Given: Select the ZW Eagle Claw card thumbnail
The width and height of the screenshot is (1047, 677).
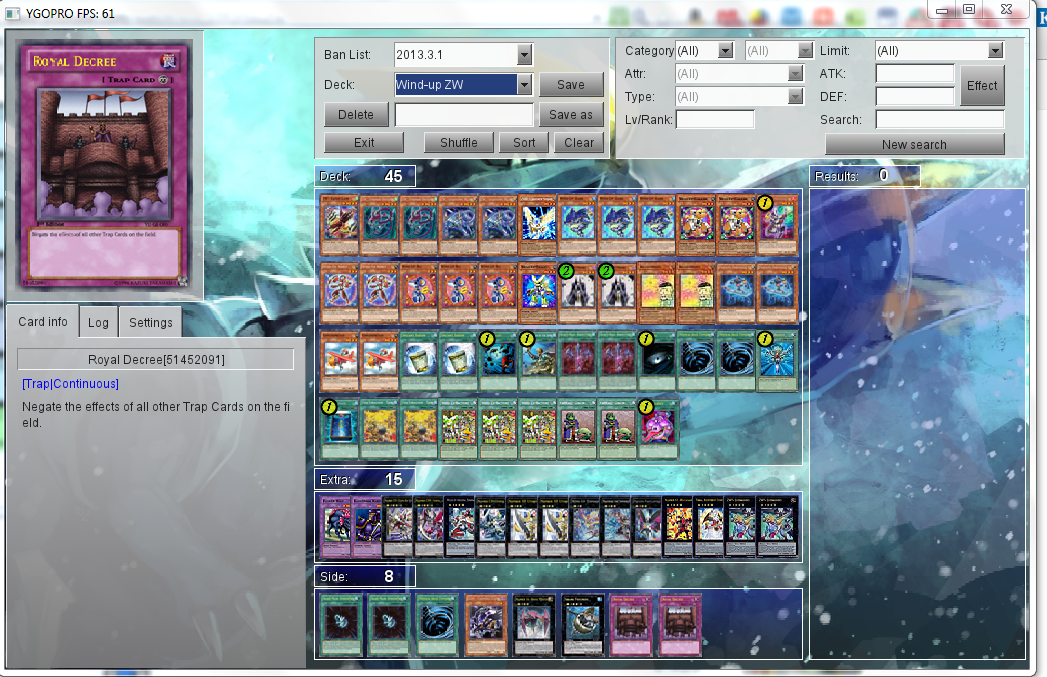Looking at the screenshot, I should (x=340, y=225).
